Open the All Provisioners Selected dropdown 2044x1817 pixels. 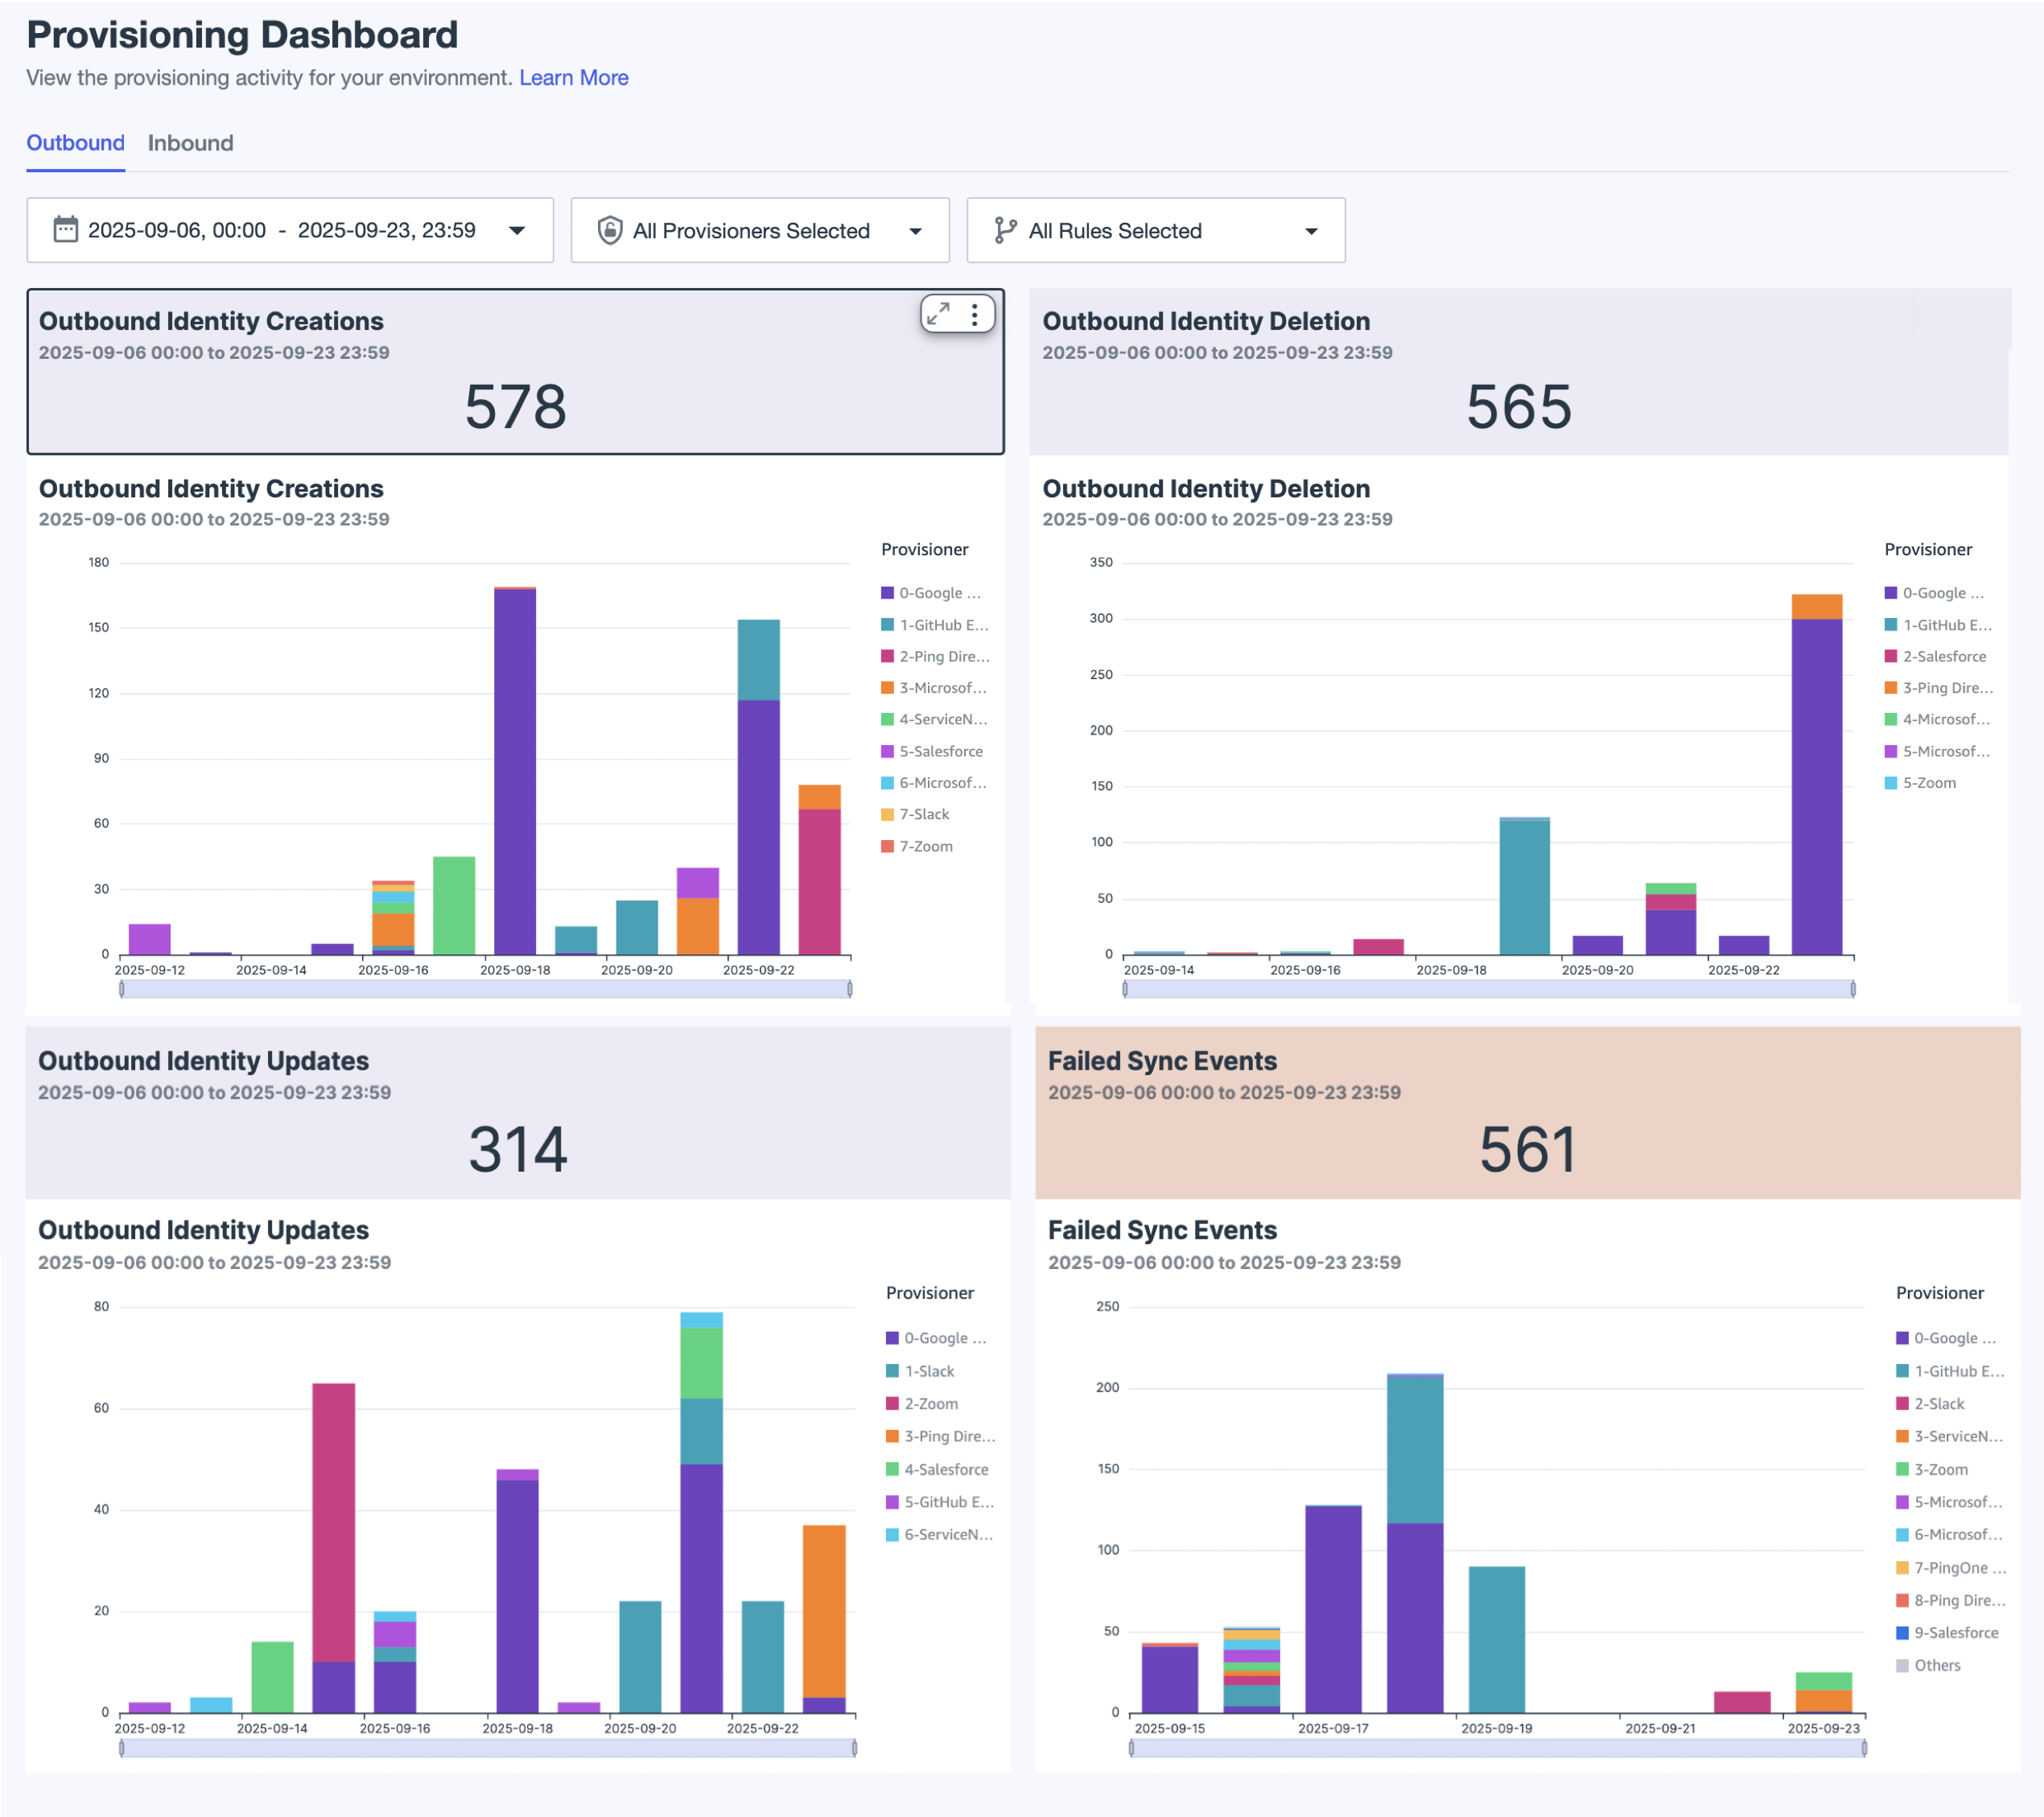click(914, 230)
